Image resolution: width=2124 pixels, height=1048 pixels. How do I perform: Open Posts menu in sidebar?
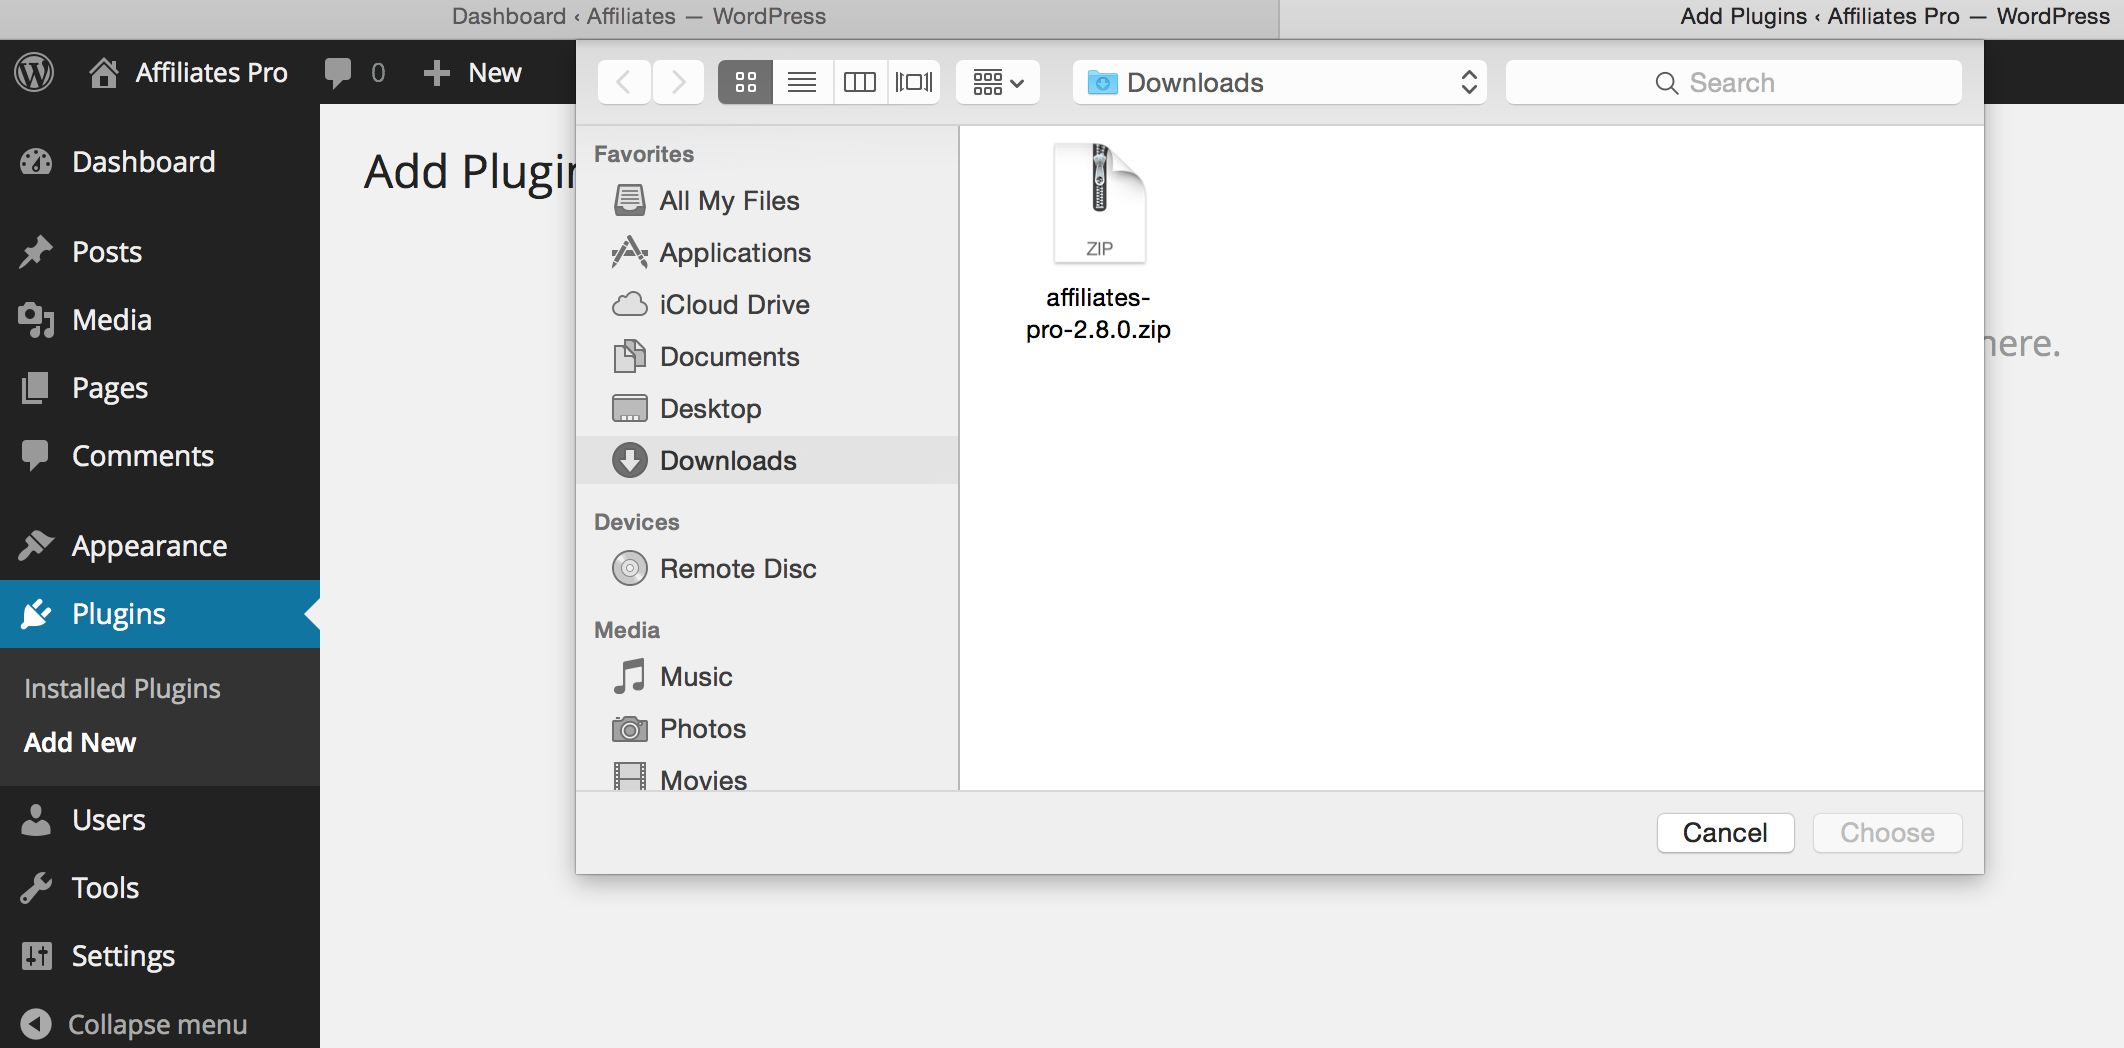tap(160, 252)
